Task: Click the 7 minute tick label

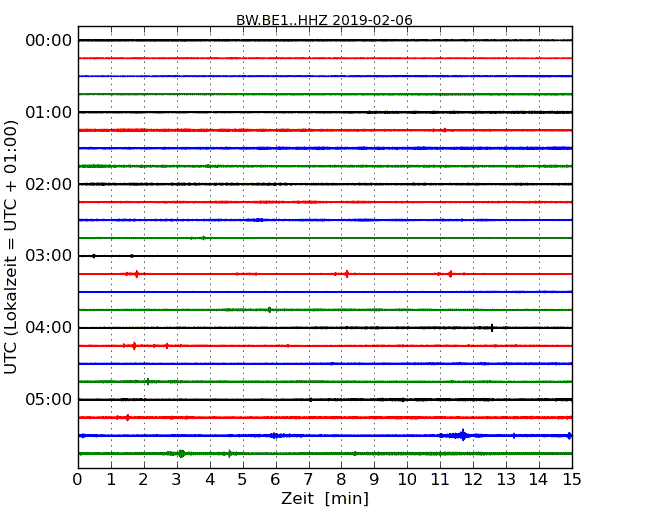Action: click(x=308, y=480)
